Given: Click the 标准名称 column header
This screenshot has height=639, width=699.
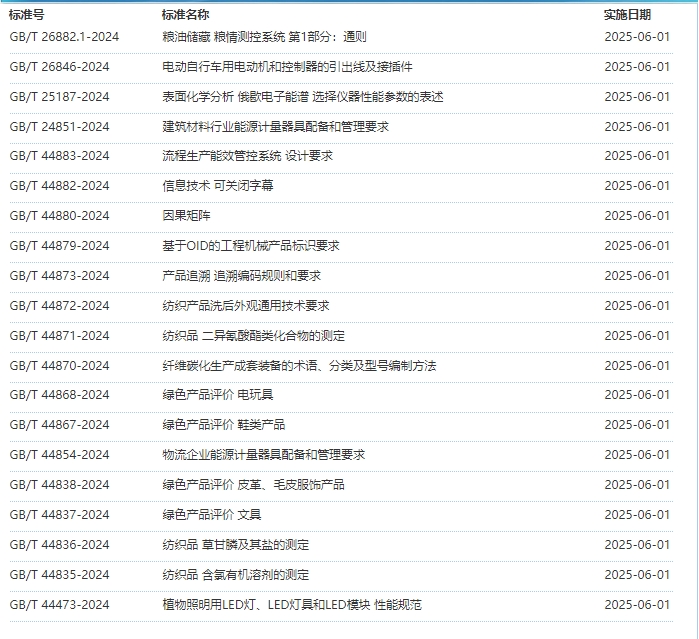Looking at the screenshot, I should 185,15.
